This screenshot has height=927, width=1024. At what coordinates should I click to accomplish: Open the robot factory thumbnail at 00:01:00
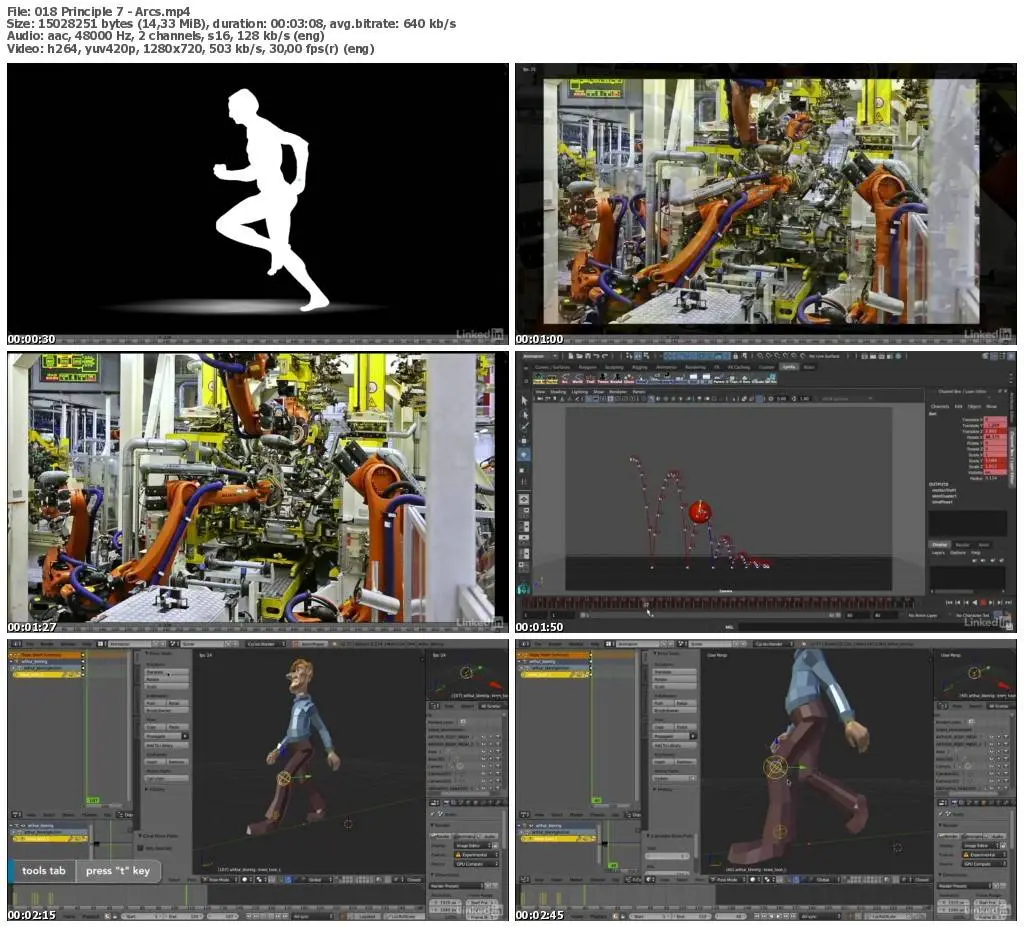765,203
